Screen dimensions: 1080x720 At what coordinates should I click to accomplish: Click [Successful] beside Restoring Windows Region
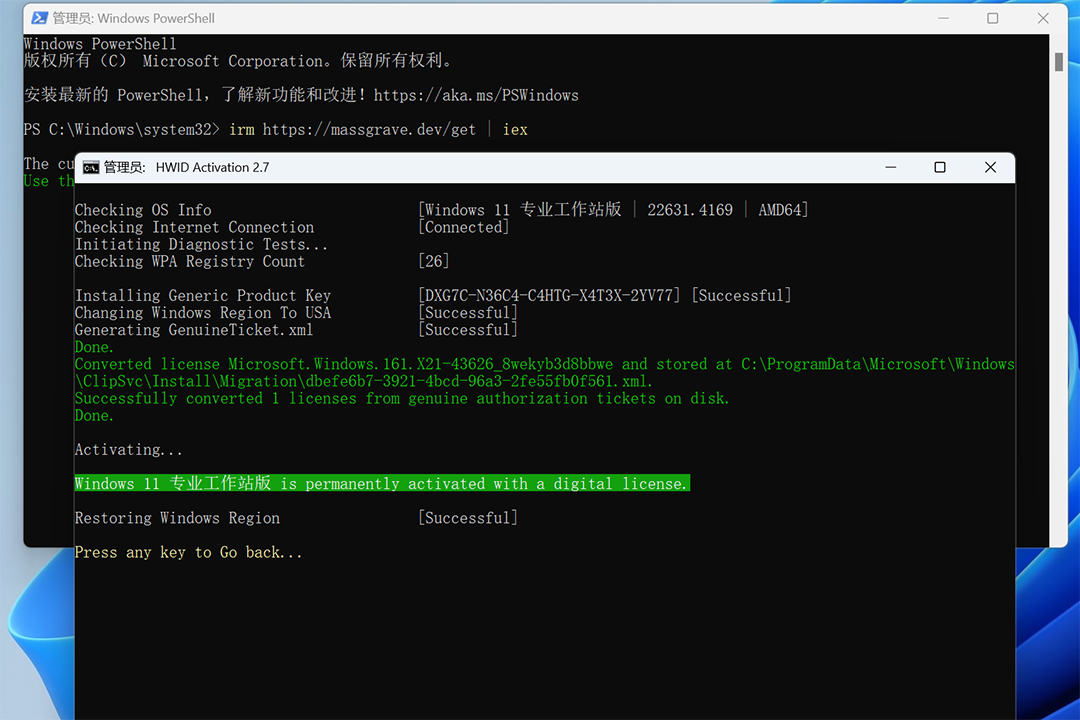pos(468,518)
